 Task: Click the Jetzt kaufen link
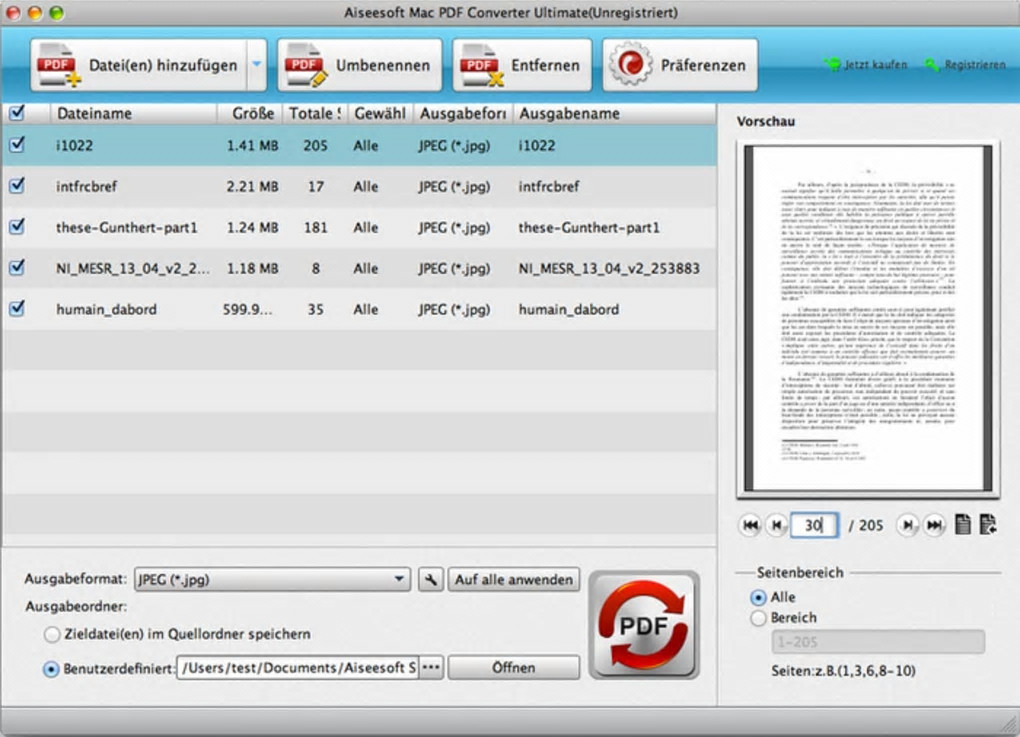866,64
